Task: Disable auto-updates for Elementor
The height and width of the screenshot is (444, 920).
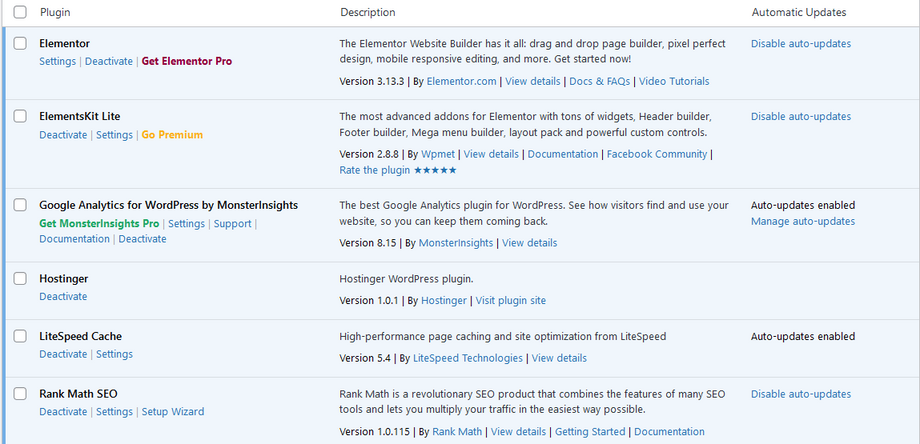Action: pyautogui.click(x=801, y=43)
